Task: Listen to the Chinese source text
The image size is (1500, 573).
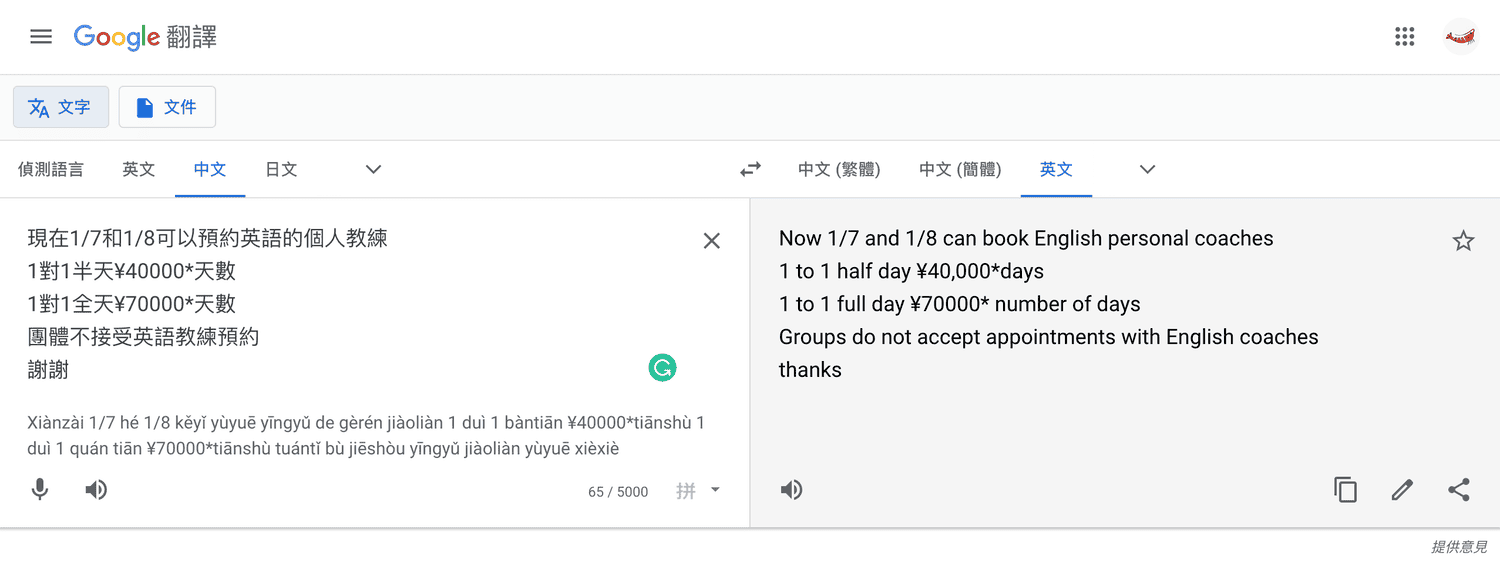Action: (96, 490)
